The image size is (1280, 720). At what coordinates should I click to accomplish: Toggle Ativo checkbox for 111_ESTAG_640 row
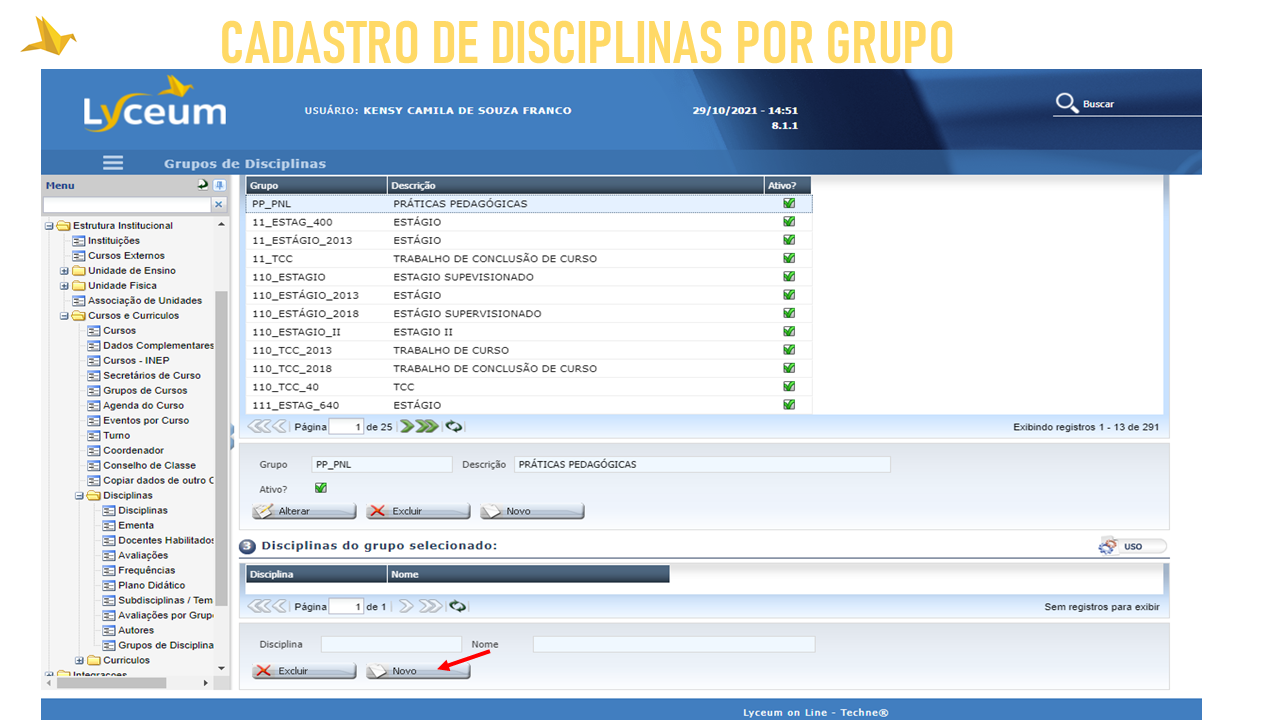(789, 404)
